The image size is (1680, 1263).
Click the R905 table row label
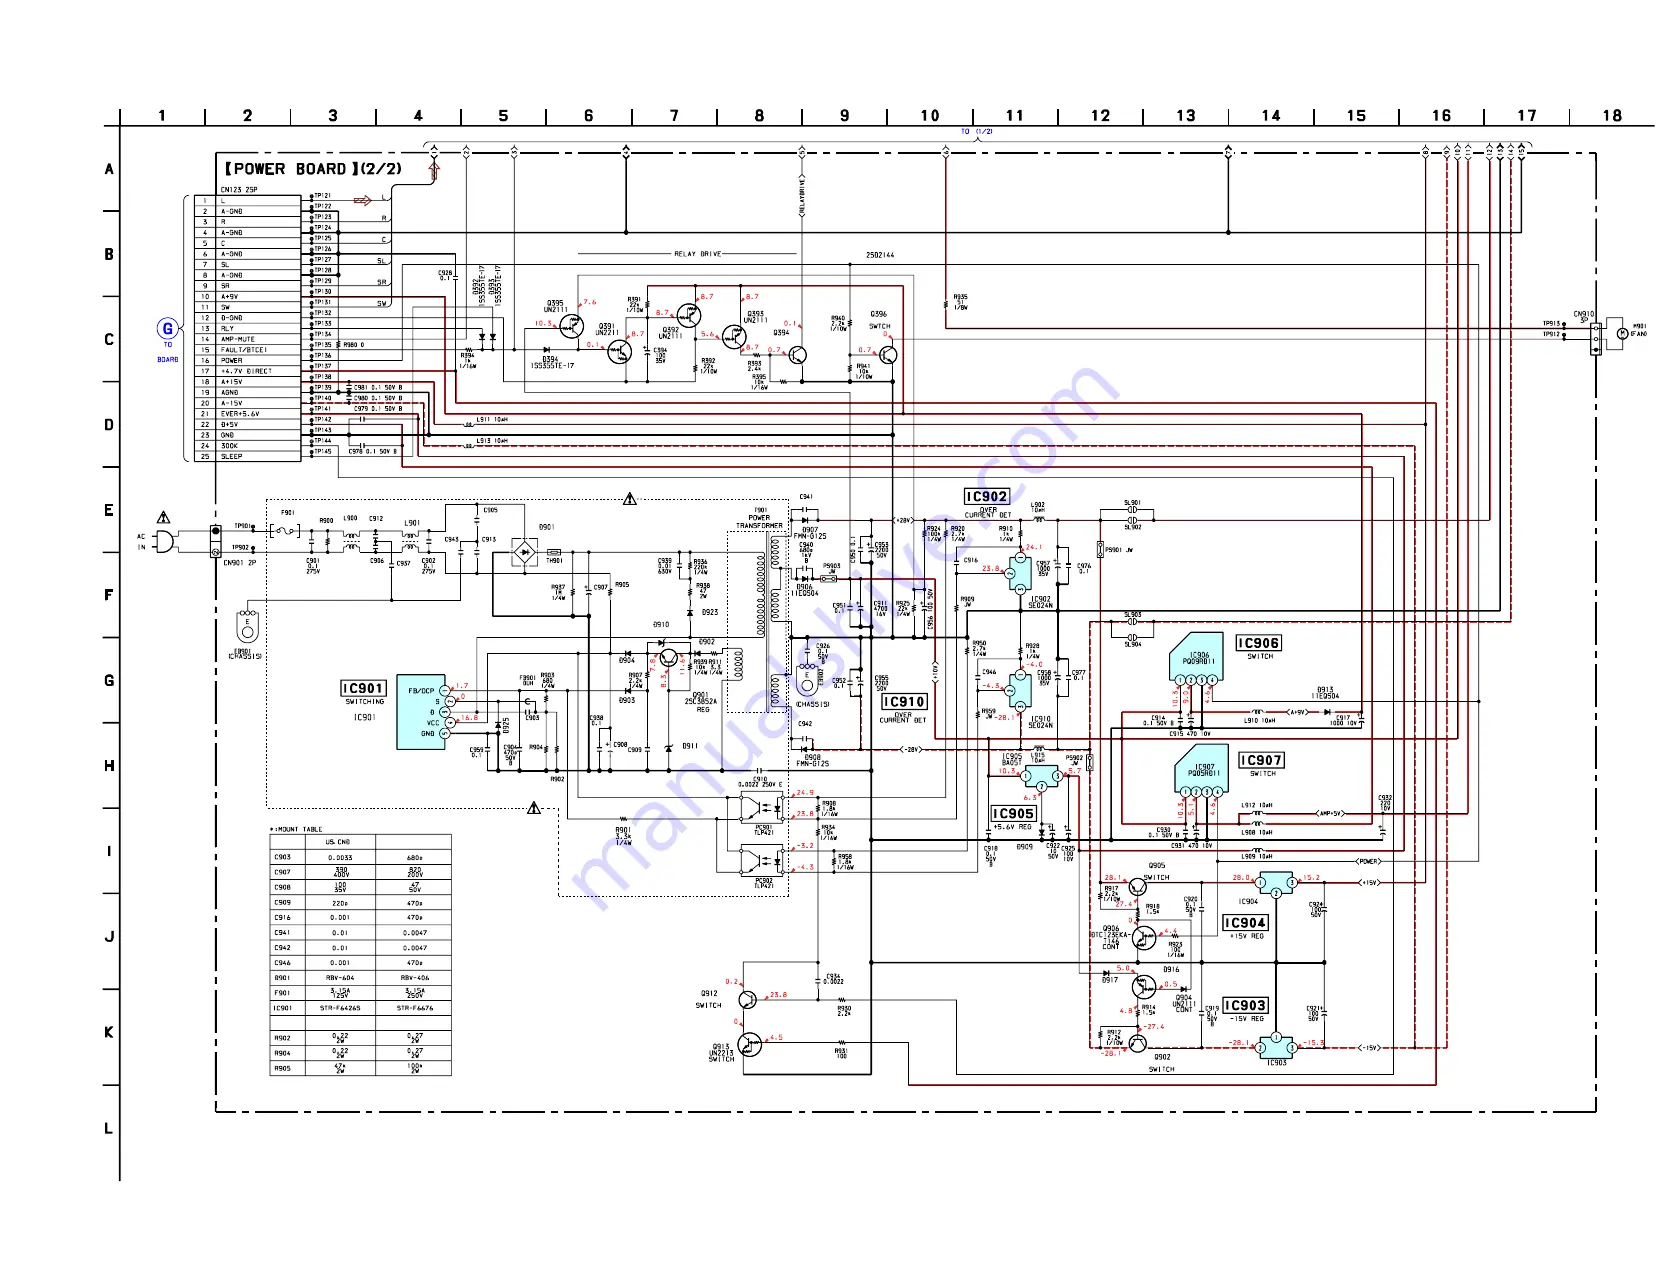283,1068
